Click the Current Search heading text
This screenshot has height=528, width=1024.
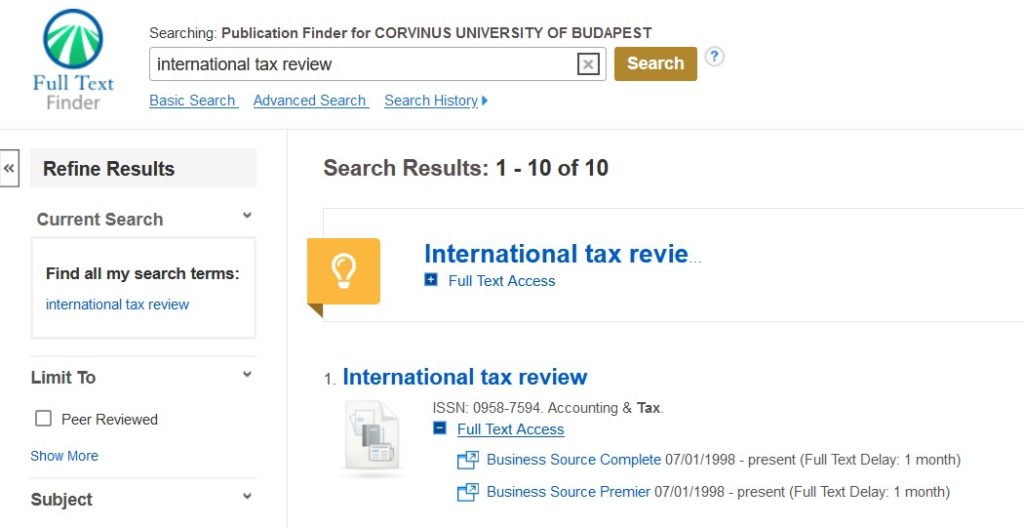click(100, 220)
